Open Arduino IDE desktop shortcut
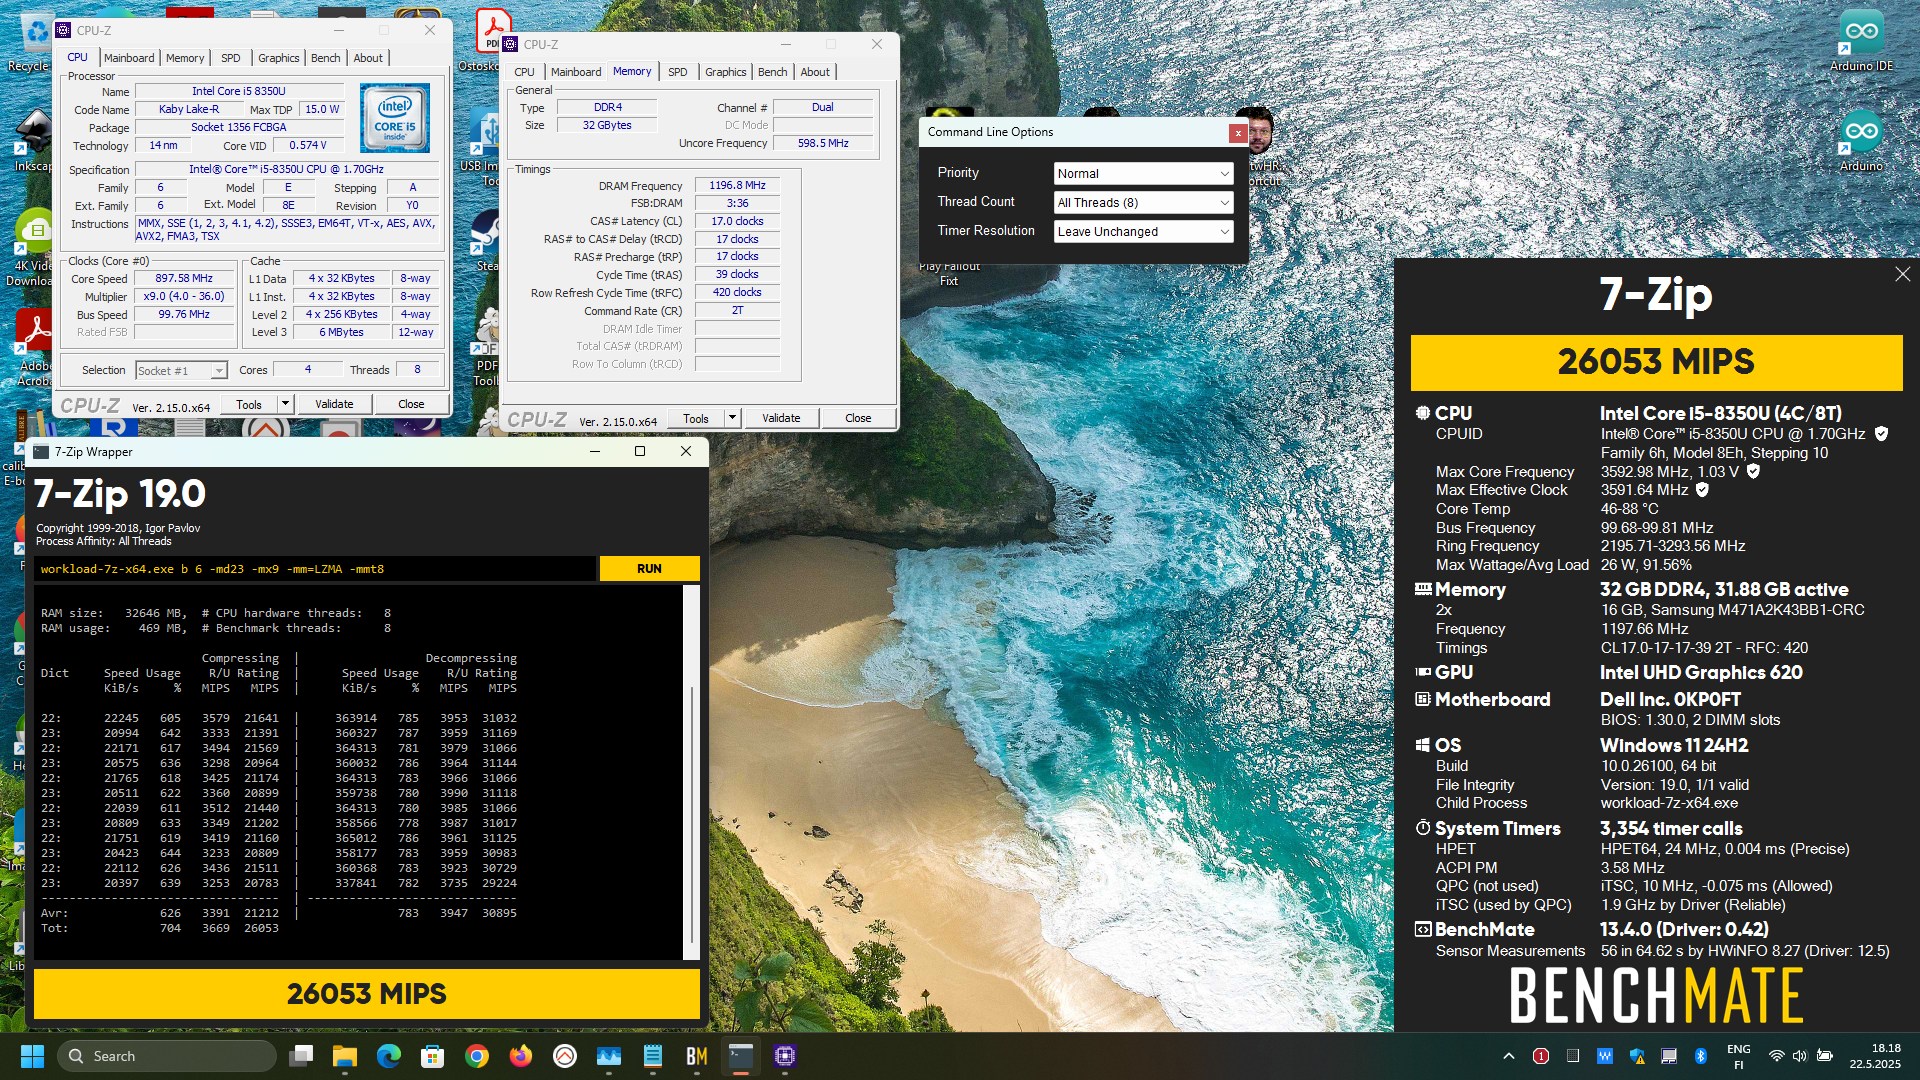The height and width of the screenshot is (1080, 1920). pyautogui.click(x=1861, y=41)
